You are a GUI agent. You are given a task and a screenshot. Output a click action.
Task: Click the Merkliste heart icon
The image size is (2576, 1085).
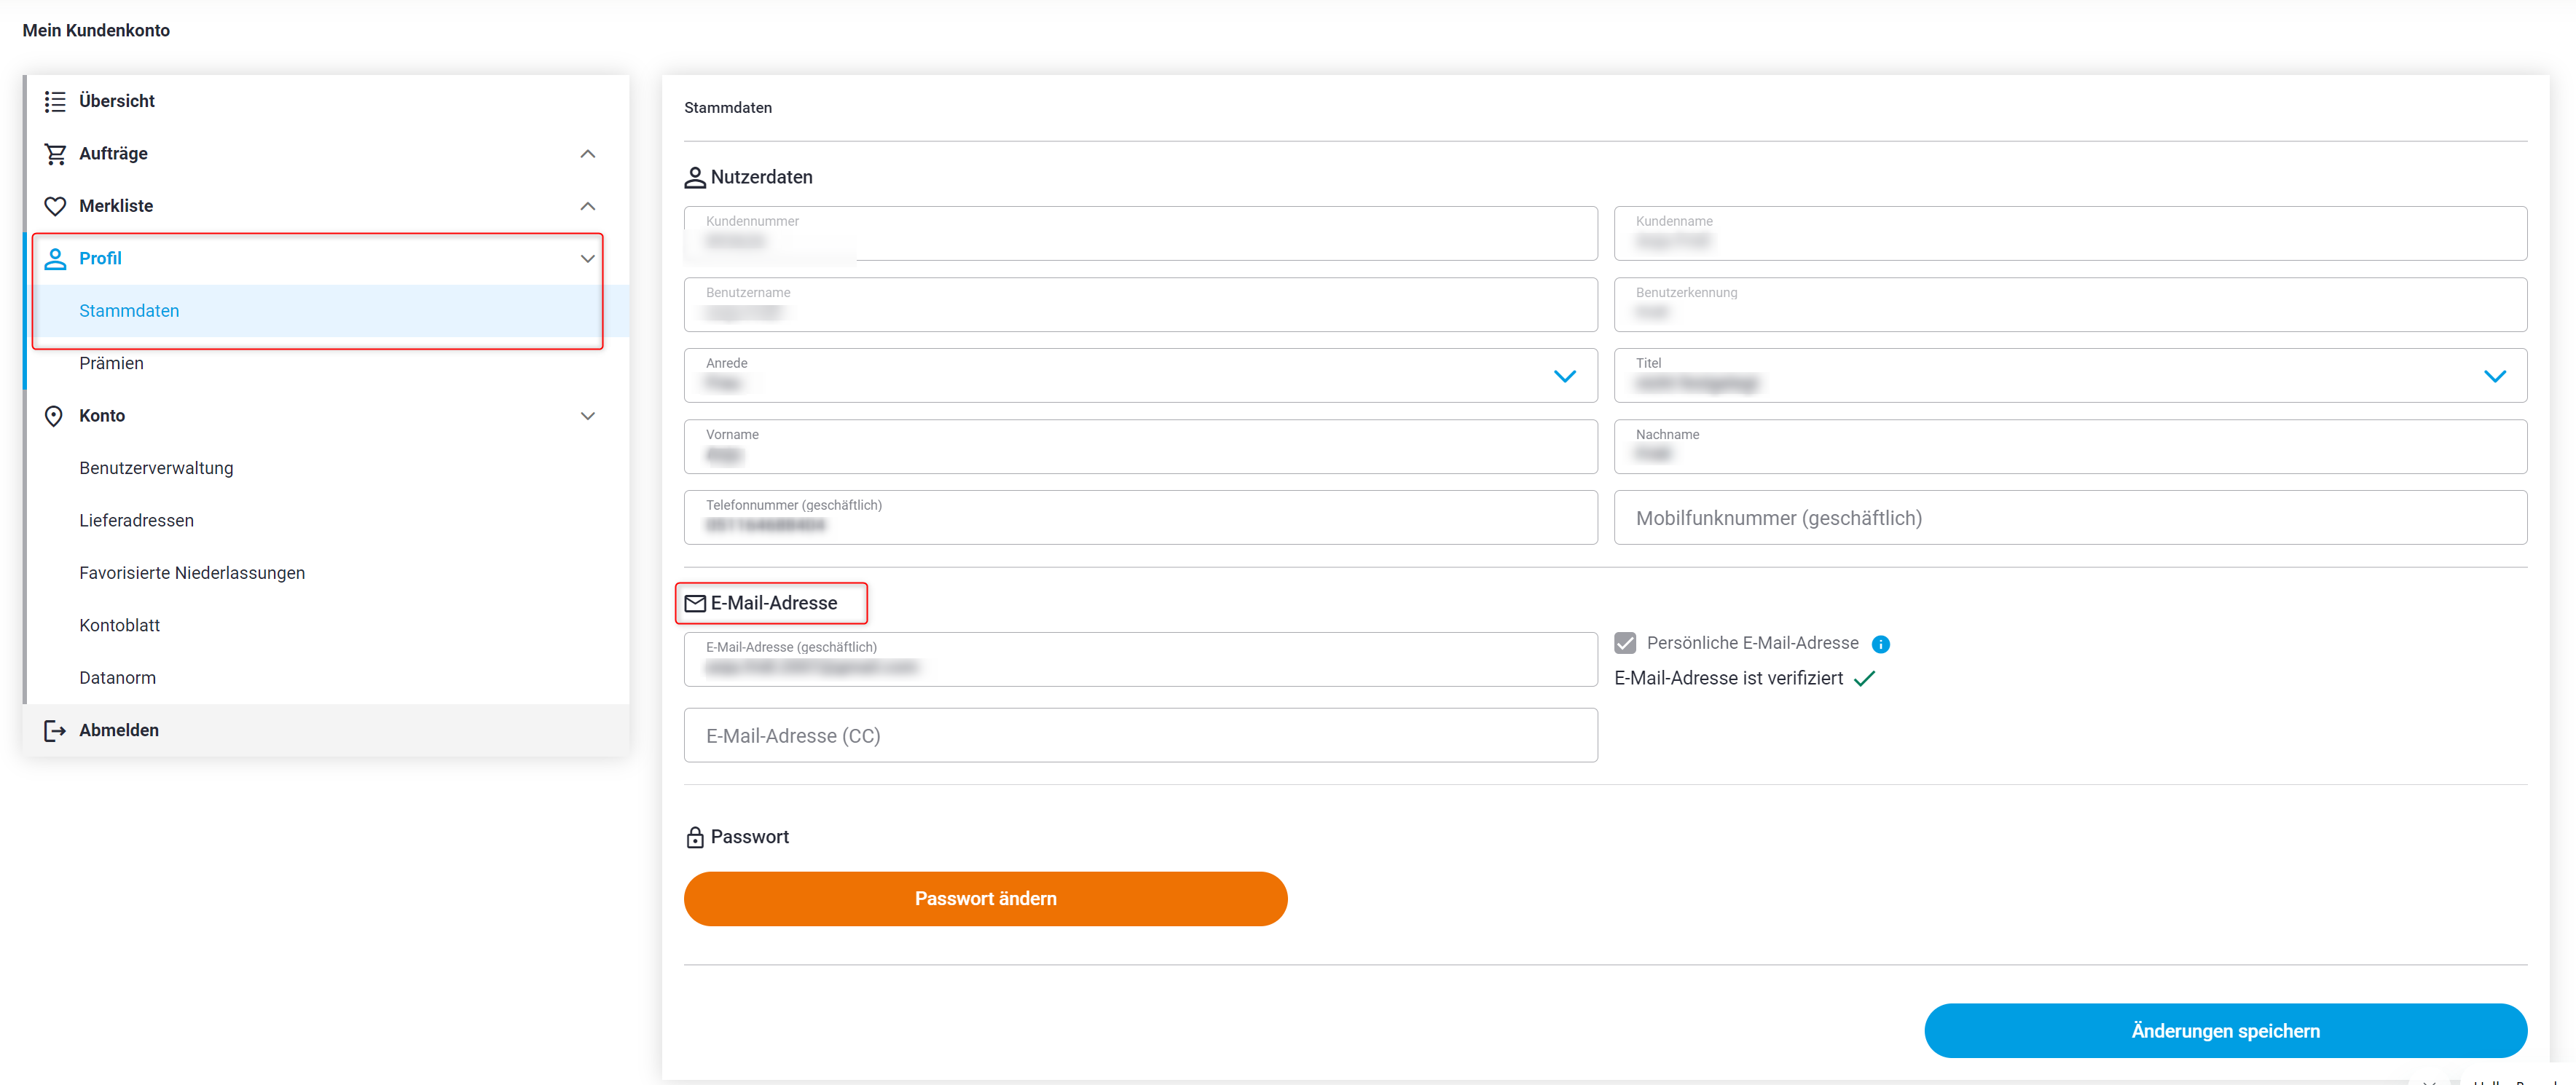click(x=55, y=206)
